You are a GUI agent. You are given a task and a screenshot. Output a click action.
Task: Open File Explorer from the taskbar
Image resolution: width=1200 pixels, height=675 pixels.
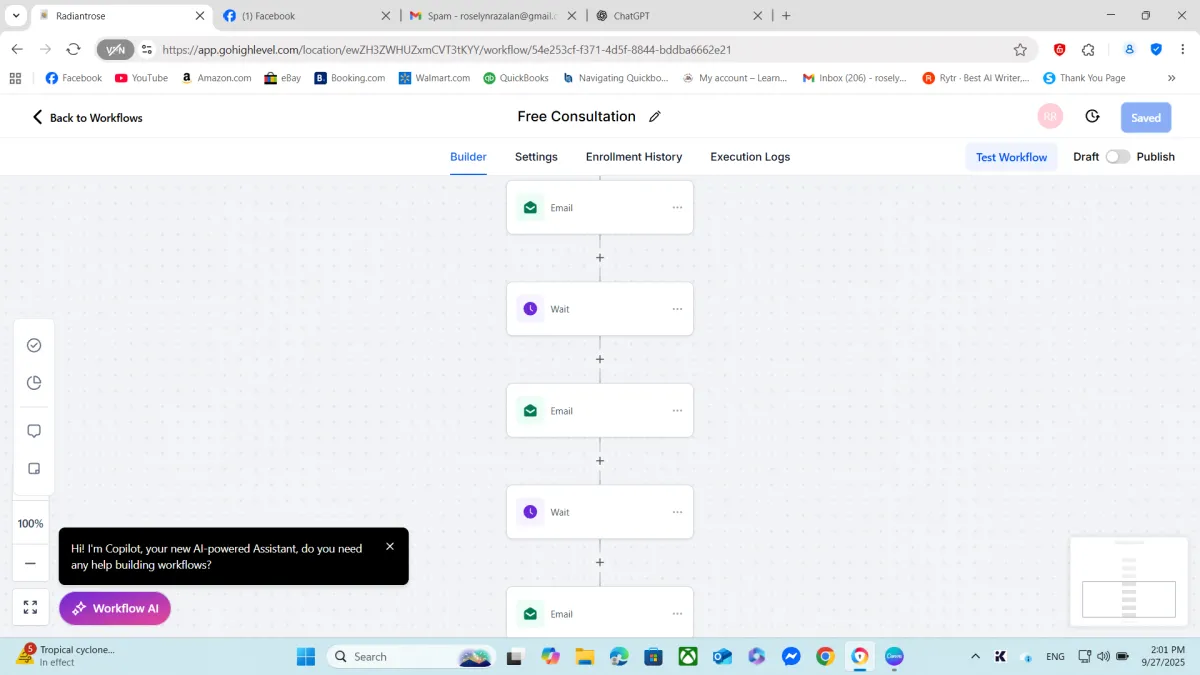pos(584,657)
